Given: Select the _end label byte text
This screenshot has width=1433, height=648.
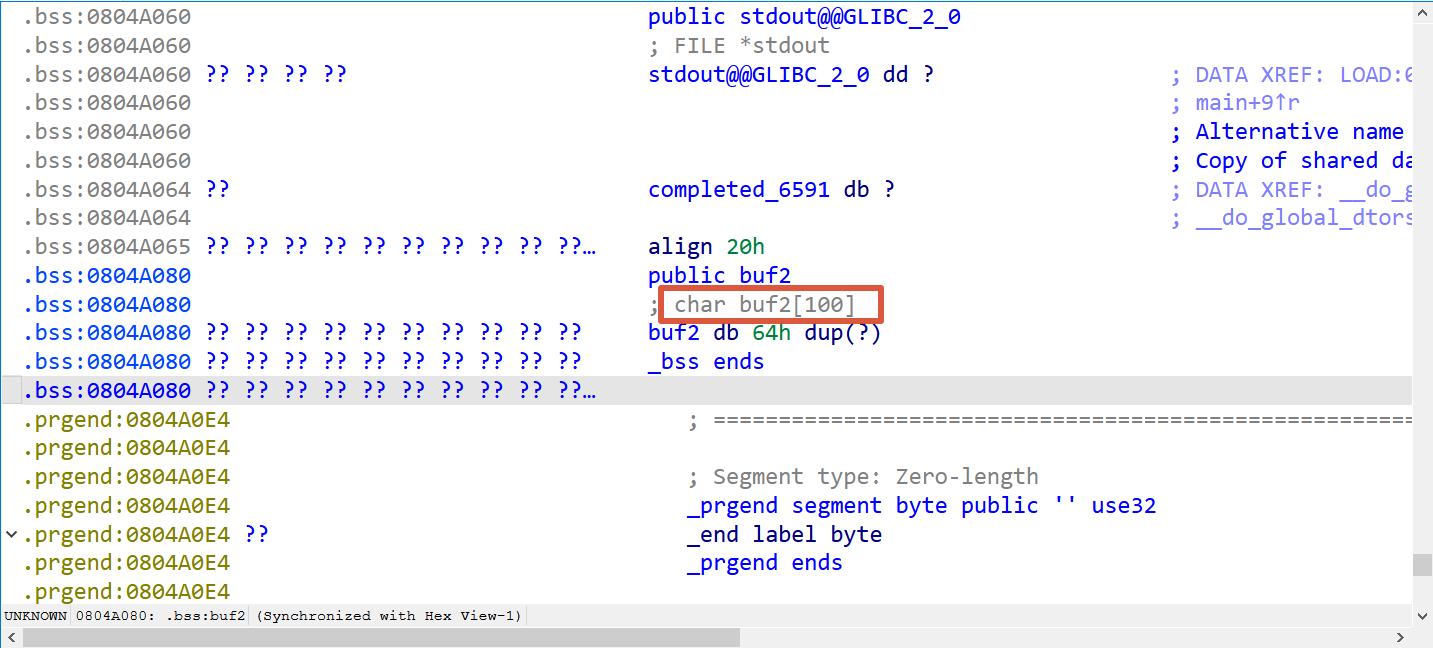Looking at the screenshot, I should pyautogui.click(x=785, y=534).
